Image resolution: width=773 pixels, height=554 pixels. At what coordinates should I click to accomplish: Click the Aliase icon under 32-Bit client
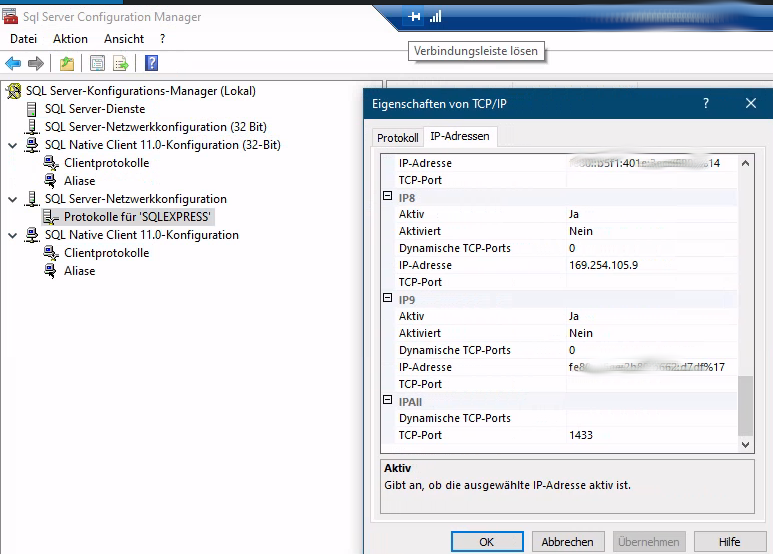pos(50,181)
